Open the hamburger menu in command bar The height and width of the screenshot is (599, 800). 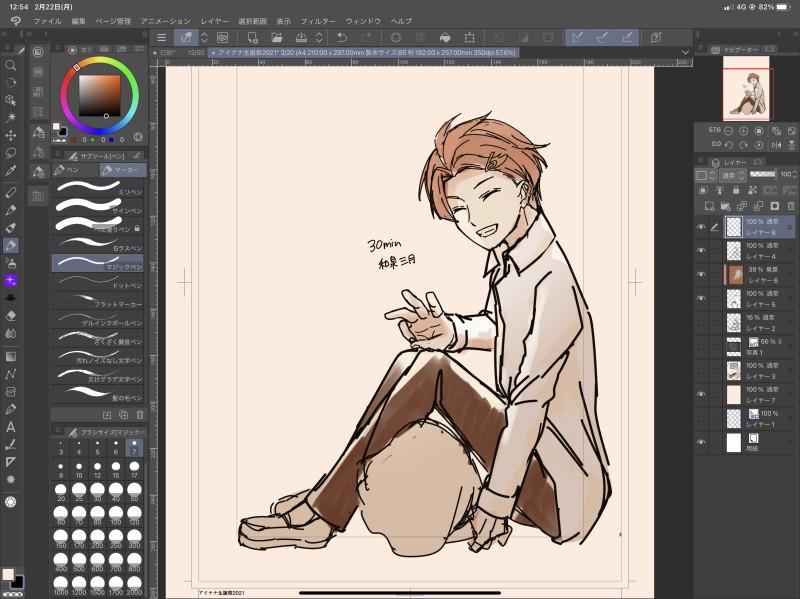click(x=161, y=37)
